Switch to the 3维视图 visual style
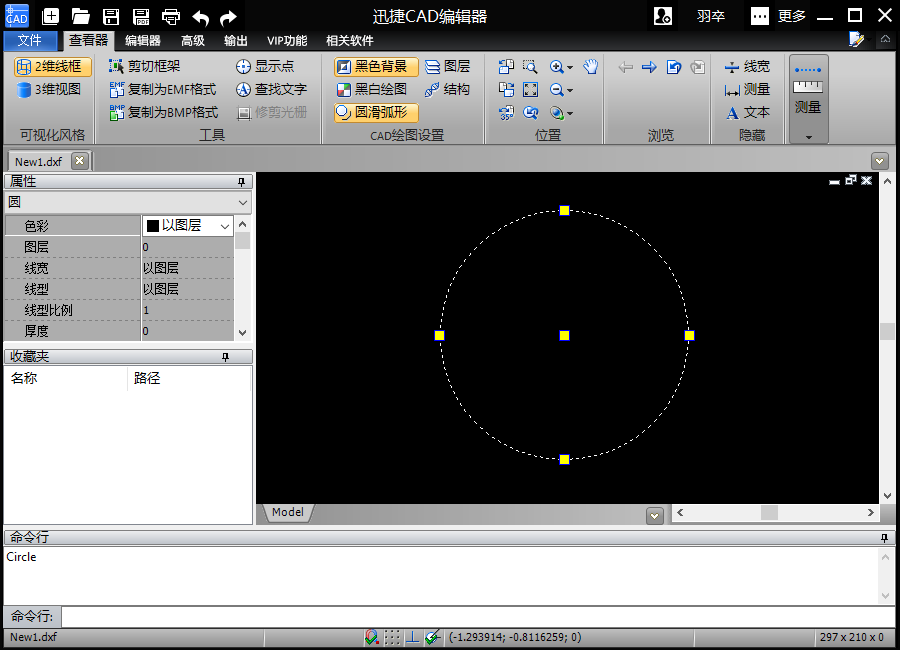The image size is (900, 650). (49, 90)
